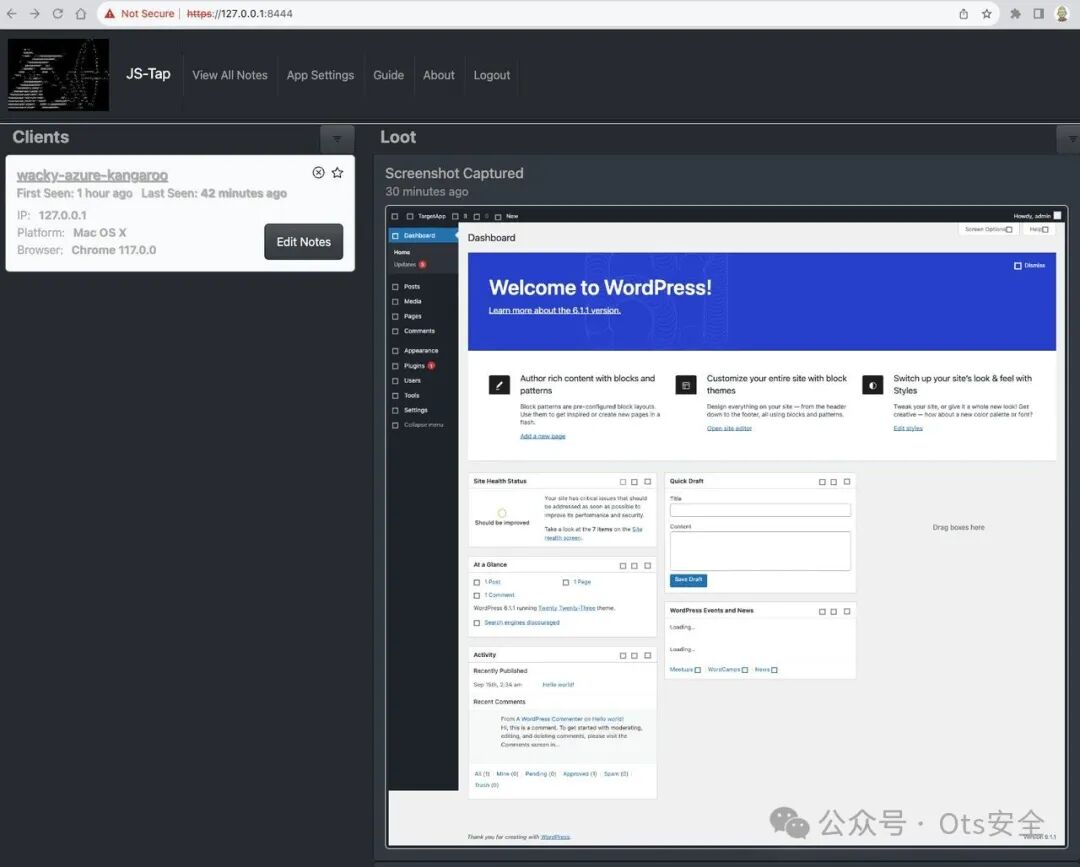1080x867 pixels.
Task: Click the Screenshot Captured heading
Action: [x=454, y=174]
